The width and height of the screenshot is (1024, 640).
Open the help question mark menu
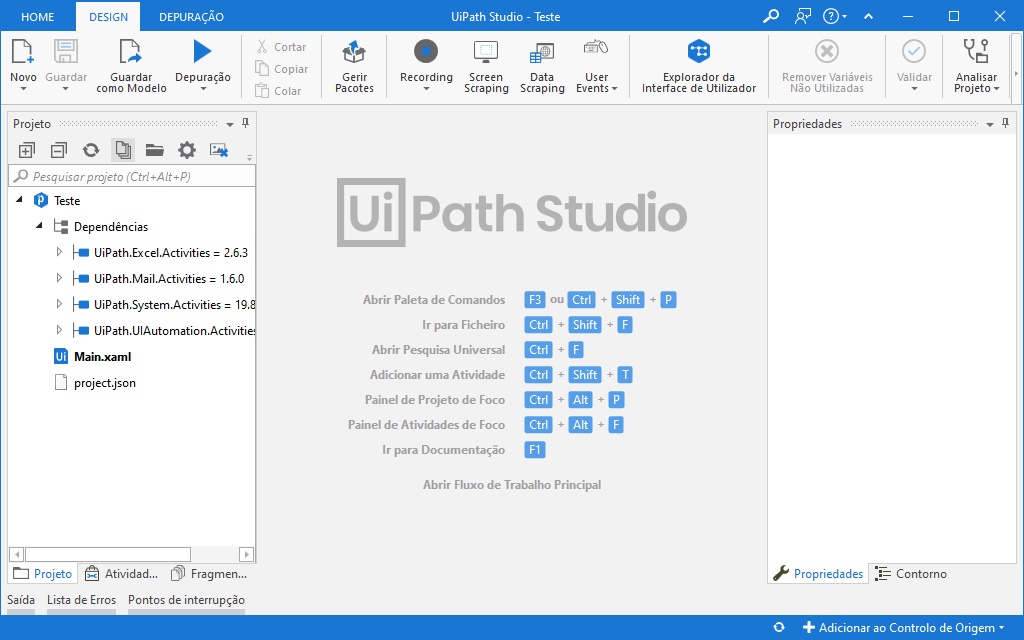[x=835, y=16]
